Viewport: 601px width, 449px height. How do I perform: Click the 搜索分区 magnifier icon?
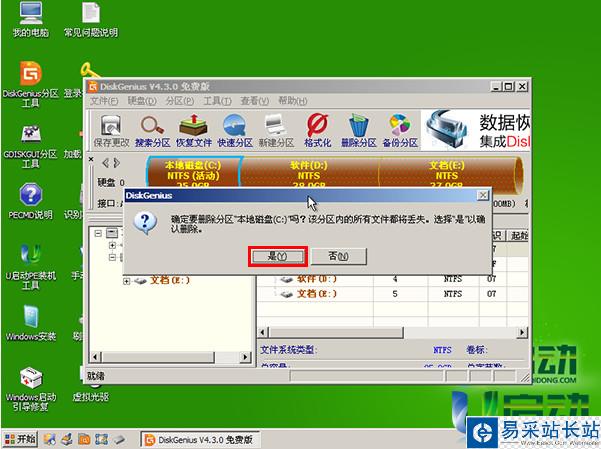click(152, 131)
